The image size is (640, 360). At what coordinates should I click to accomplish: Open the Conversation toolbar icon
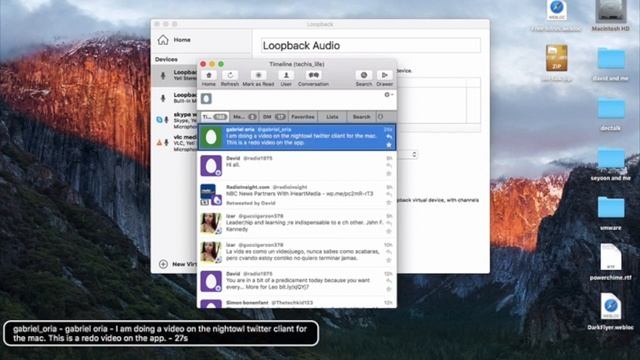313,75
